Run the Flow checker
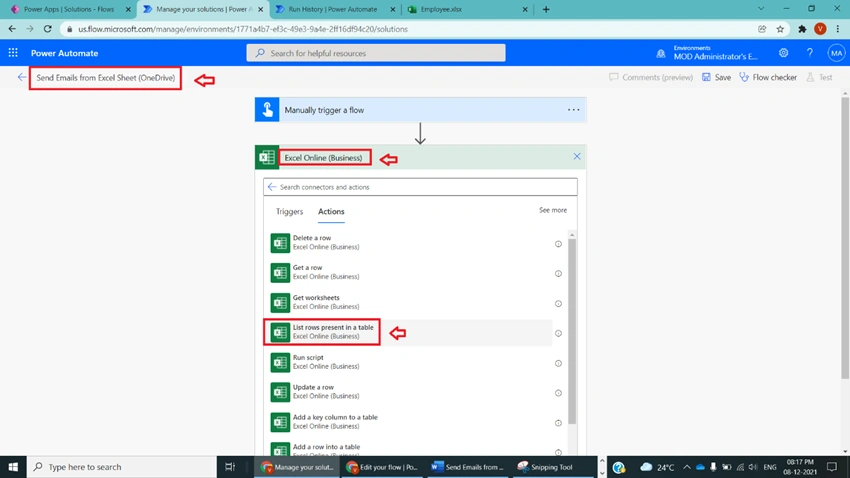The width and height of the screenshot is (850, 478). (768, 77)
